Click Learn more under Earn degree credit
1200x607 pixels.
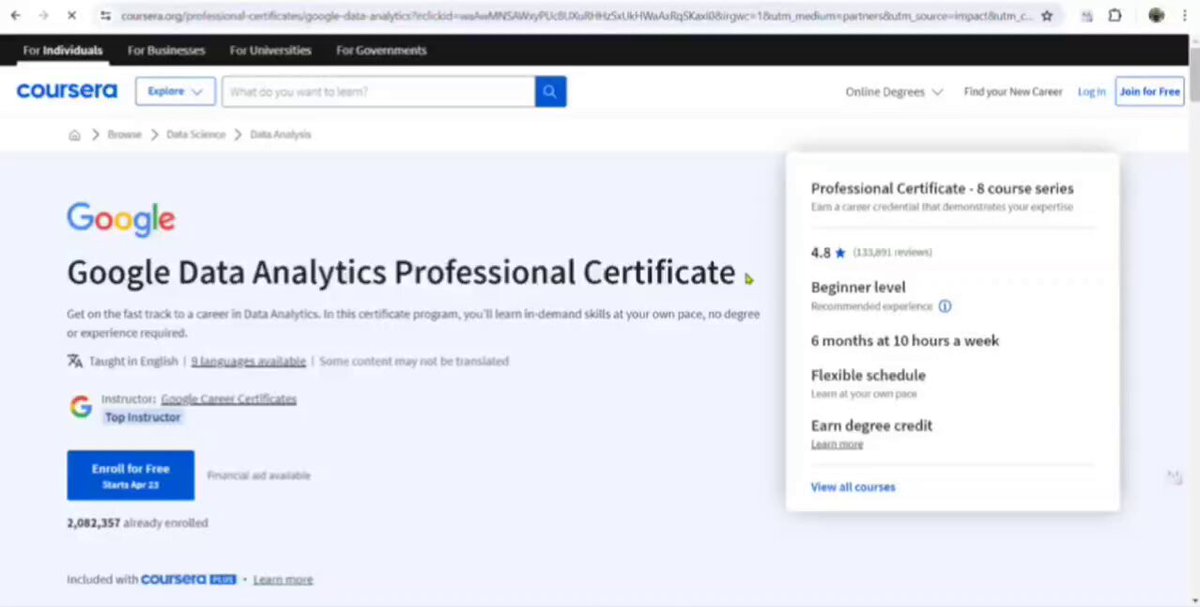[x=837, y=444]
